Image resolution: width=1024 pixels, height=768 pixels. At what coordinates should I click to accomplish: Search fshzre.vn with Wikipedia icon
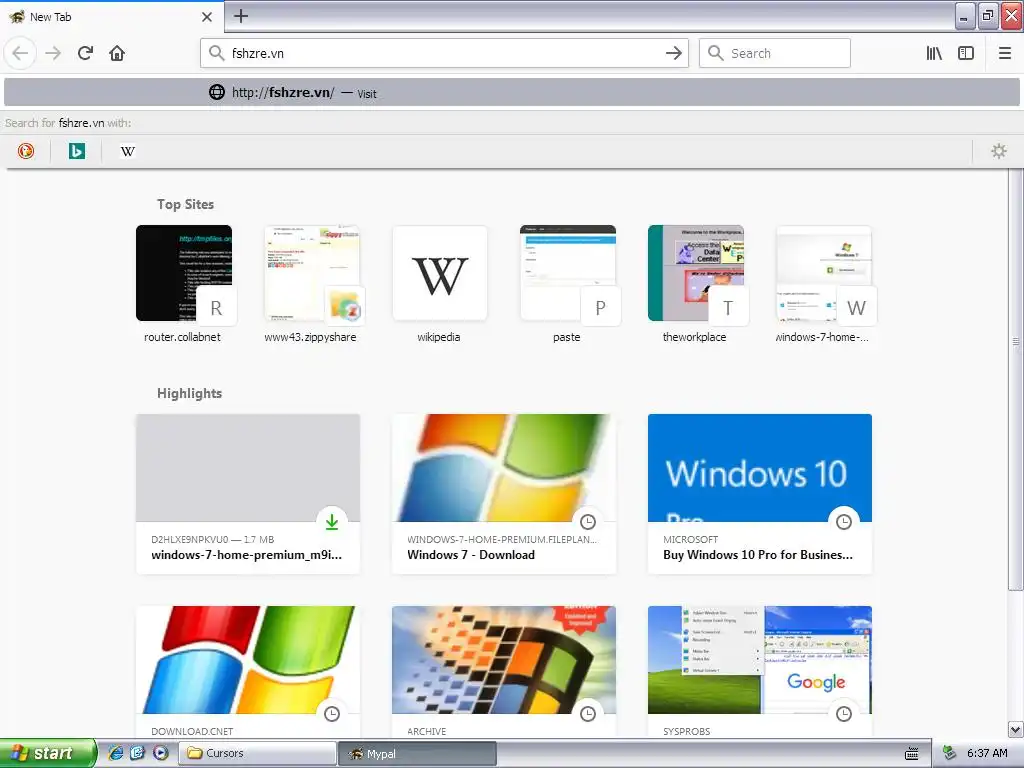(x=127, y=151)
